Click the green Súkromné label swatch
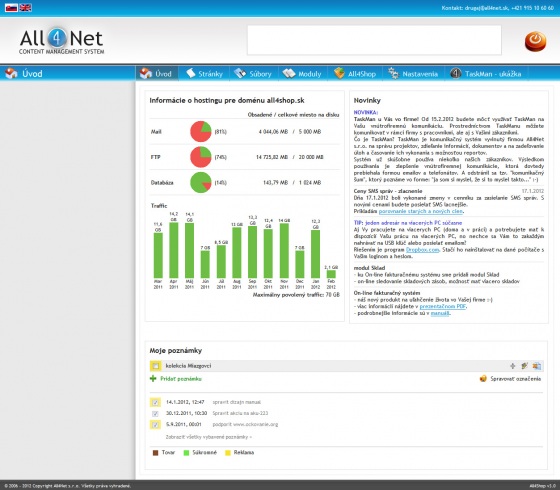The width and height of the screenshot is (560, 490). tap(186, 453)
